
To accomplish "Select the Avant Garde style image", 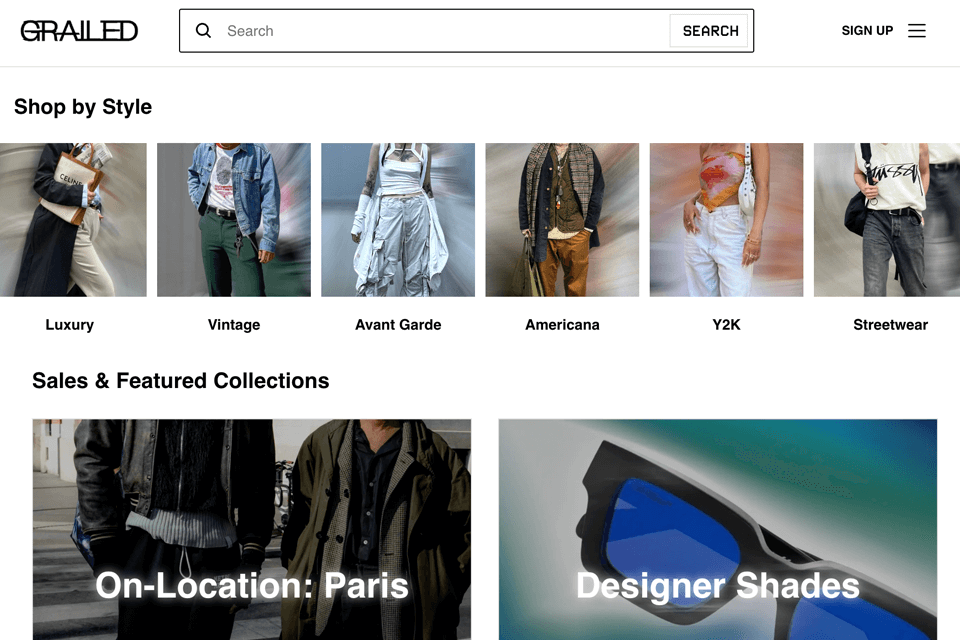I will click(x=398, y=220).
